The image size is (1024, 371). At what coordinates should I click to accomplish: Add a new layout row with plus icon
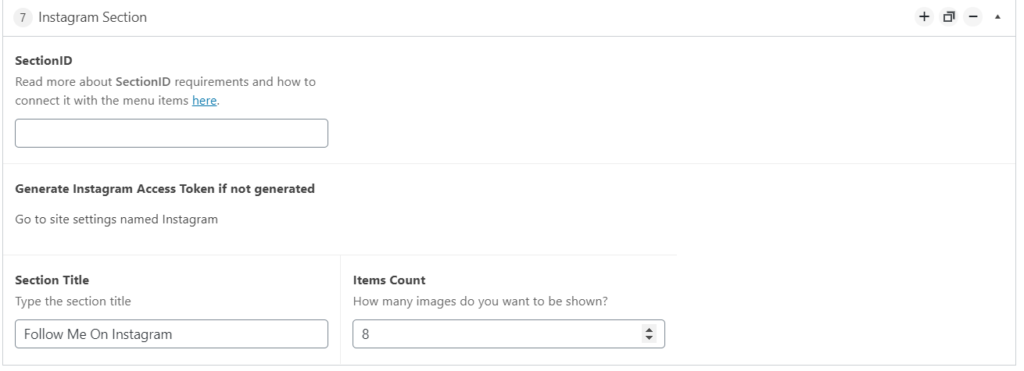coord(923,17)
